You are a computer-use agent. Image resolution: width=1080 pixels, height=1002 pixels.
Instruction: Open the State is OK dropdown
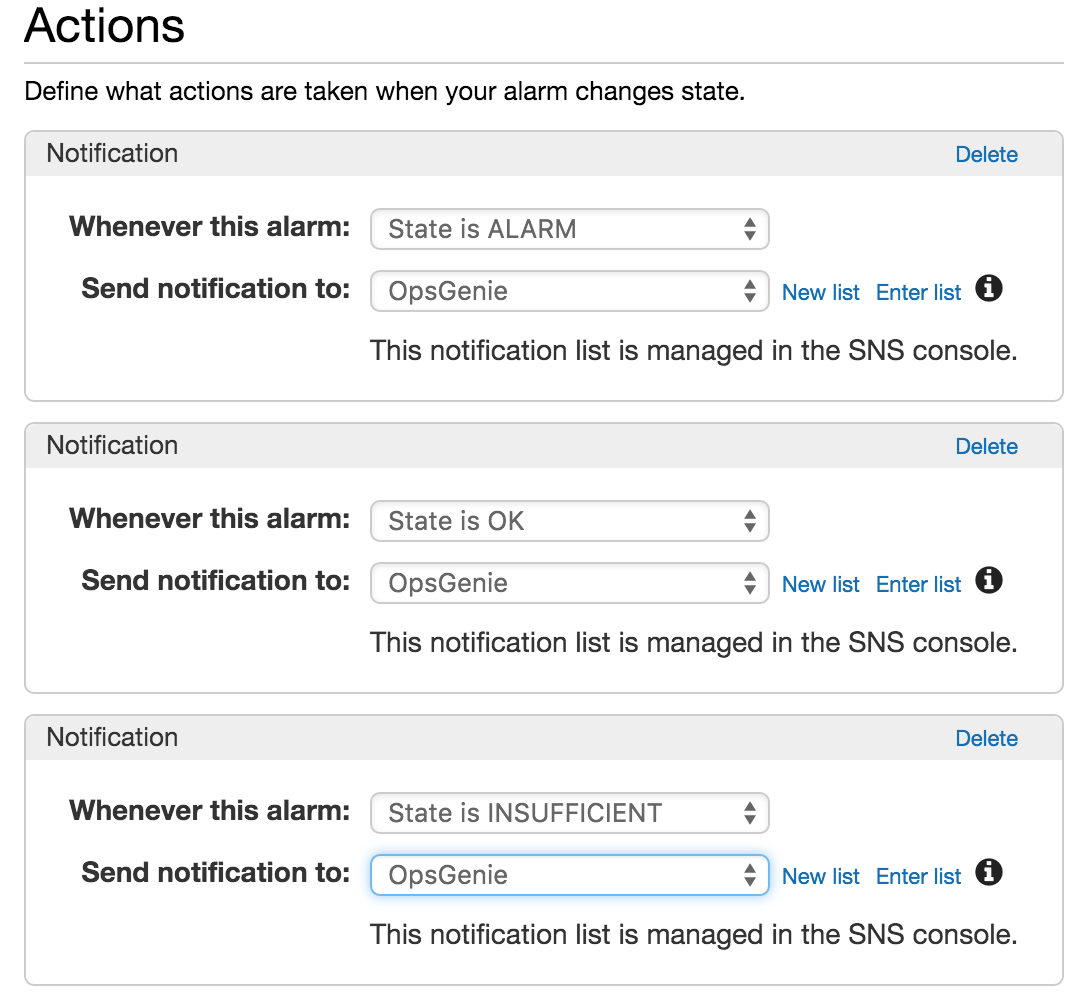(570, 521)
